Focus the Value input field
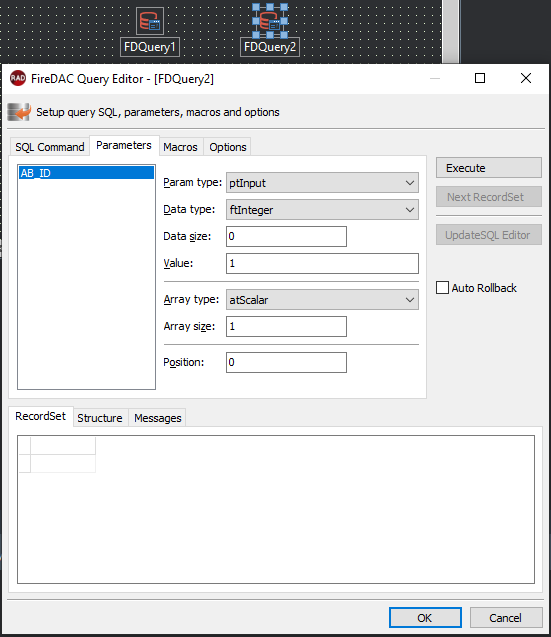Screen dimensions: 551x637 pos(322,263)
